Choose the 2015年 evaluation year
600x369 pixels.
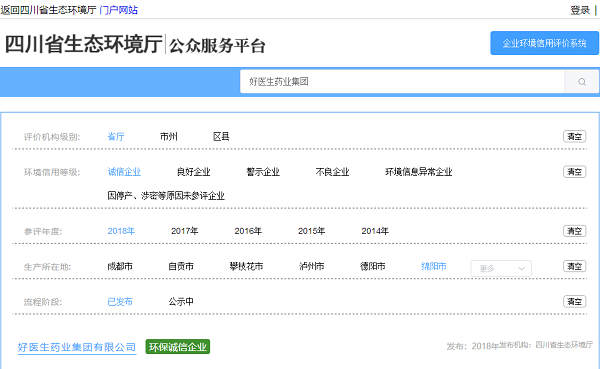tap(311, 231)
